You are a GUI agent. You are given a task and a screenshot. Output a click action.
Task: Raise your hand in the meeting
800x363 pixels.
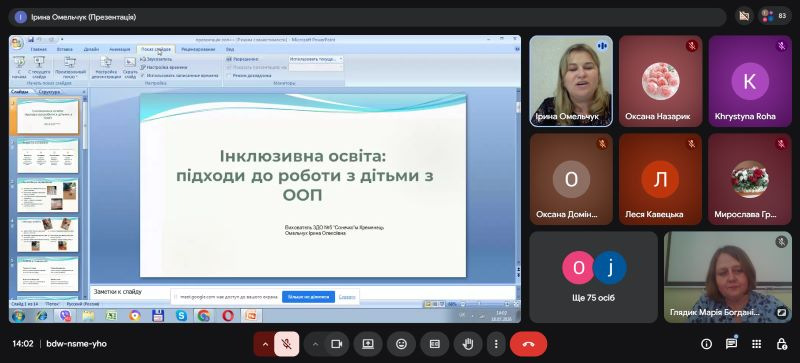pyautogui.click(x=468, y=344)
